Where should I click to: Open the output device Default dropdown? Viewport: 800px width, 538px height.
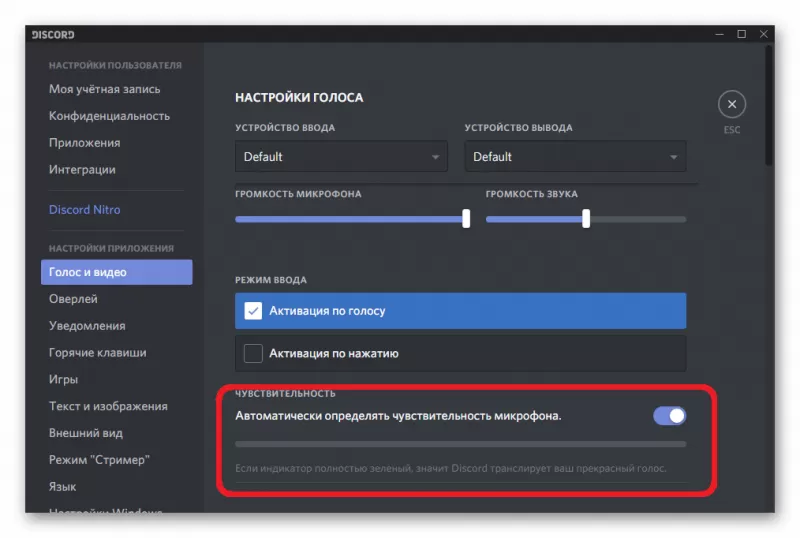point(575,156)
